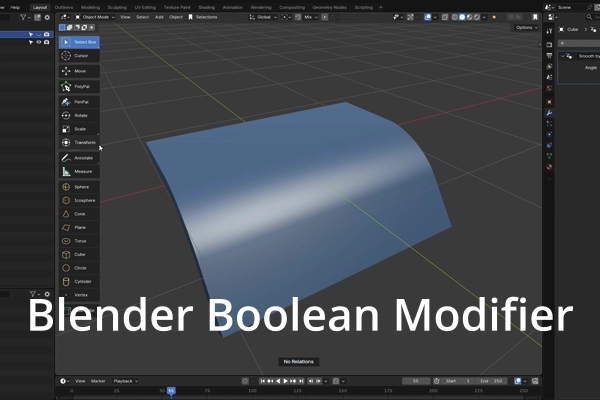Select the Cone add tool
Screen dimensions: 600x400
click(79, 214)
